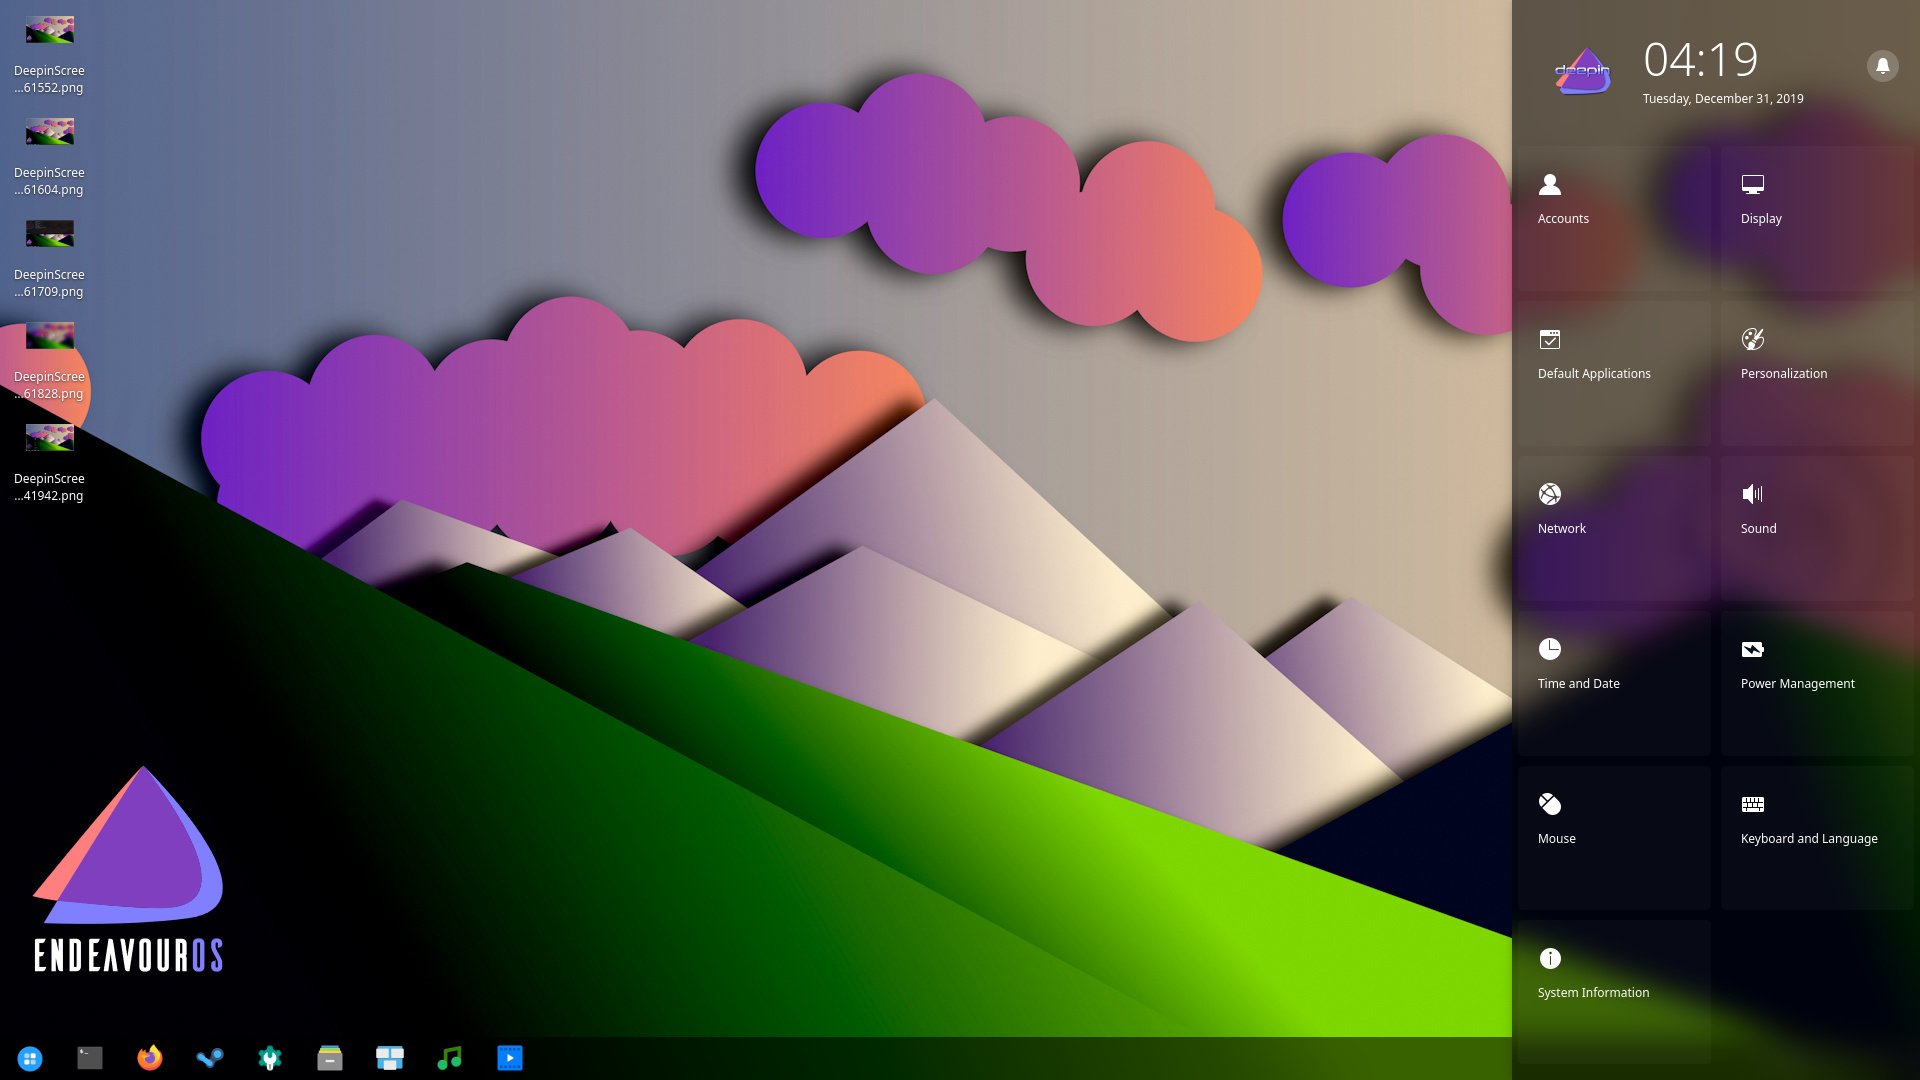Launch Firefox from the dock
The image size is (1920, 1080).
(x=150, y=1058)
